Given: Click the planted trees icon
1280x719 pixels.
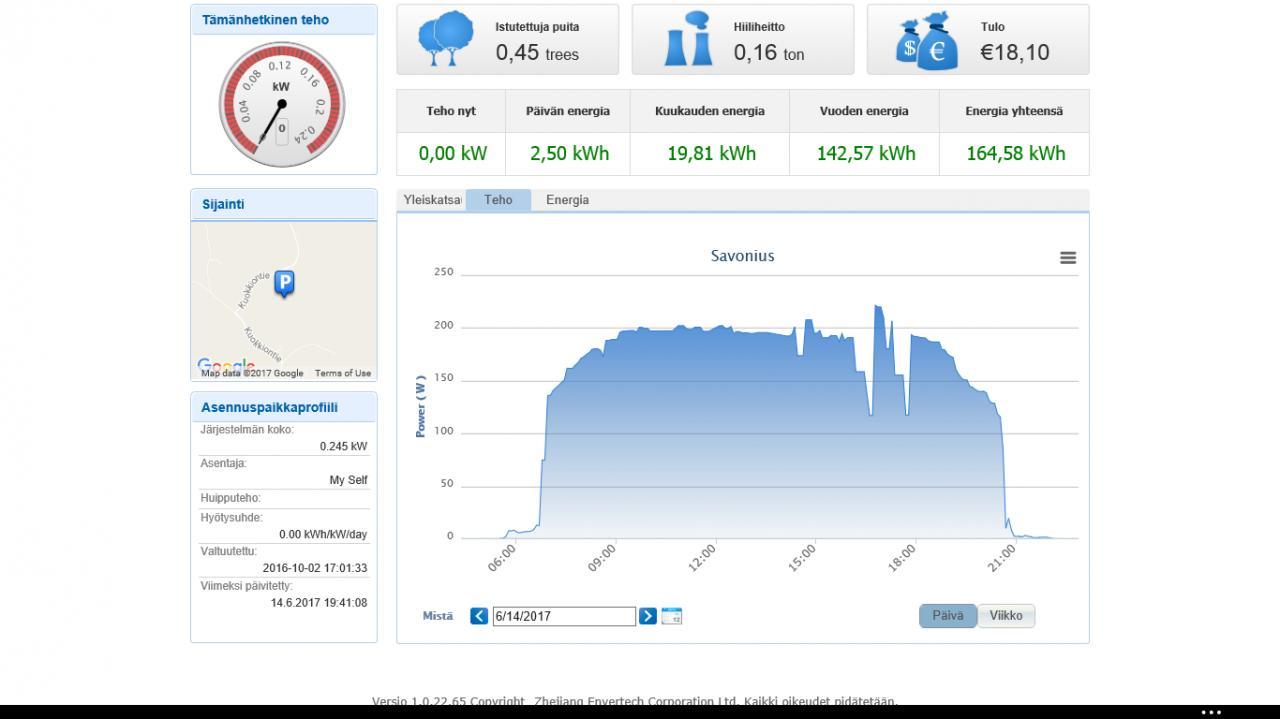Looking at the screenshot, I should coord(445,39).
